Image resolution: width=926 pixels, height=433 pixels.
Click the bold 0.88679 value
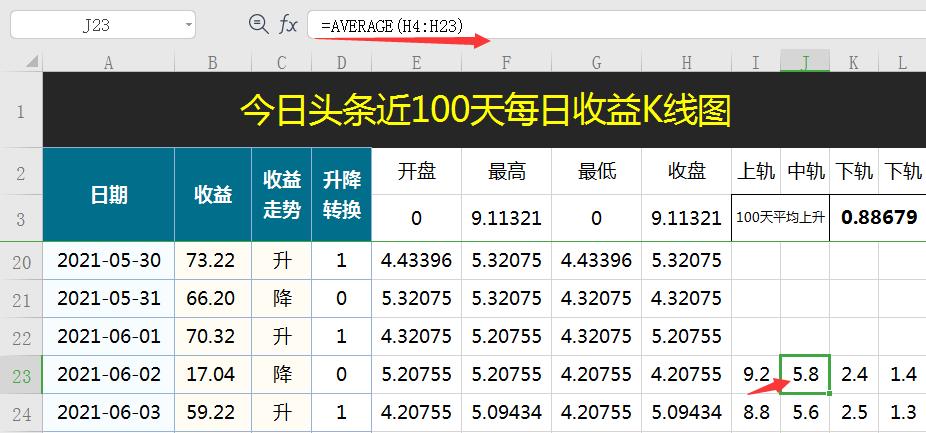tap(878, 218)
